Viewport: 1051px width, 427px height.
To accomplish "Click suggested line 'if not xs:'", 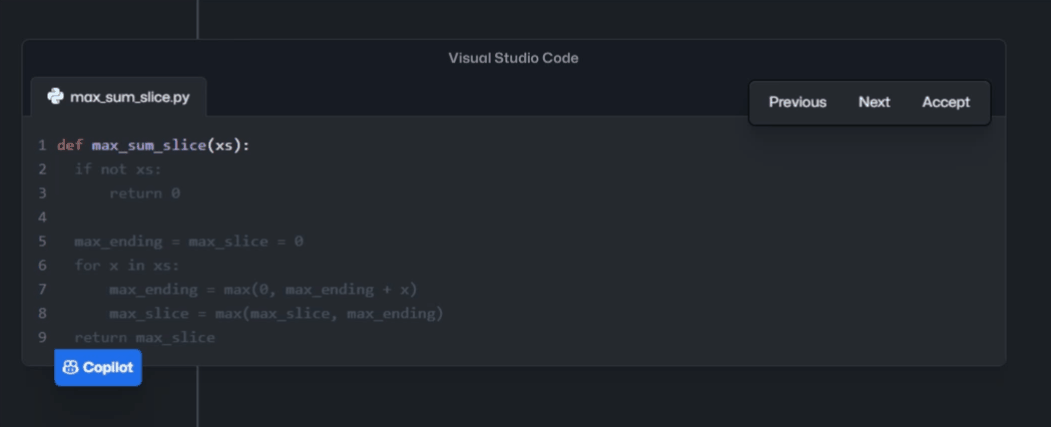I will [118, 170].
